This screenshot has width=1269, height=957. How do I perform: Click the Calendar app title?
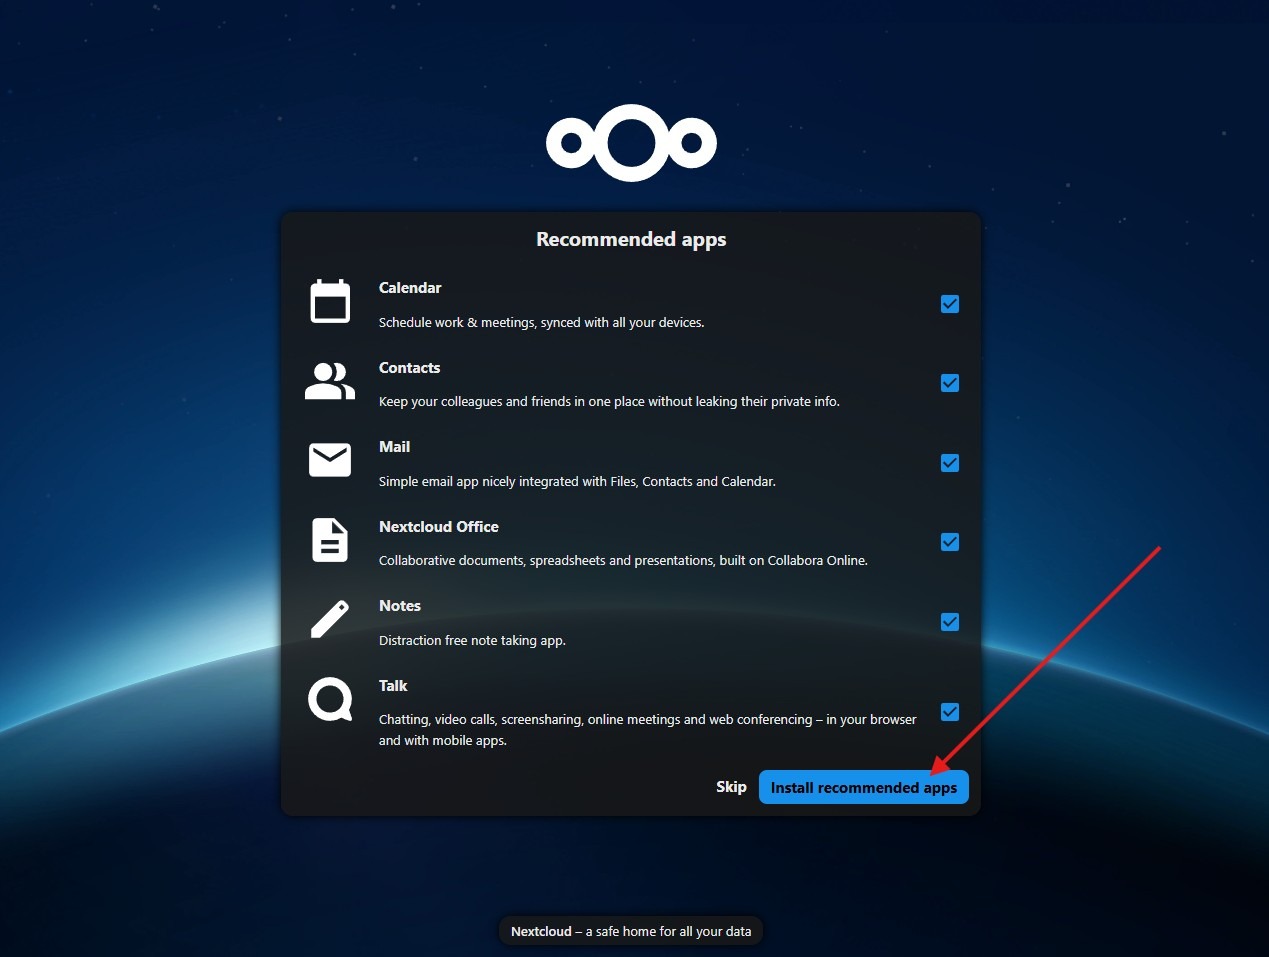410,288
